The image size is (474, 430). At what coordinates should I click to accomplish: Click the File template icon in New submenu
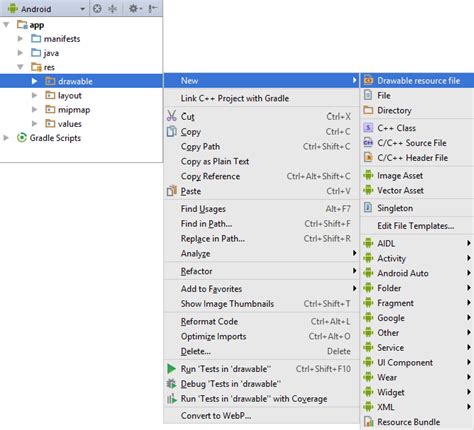tap(368, 95)
